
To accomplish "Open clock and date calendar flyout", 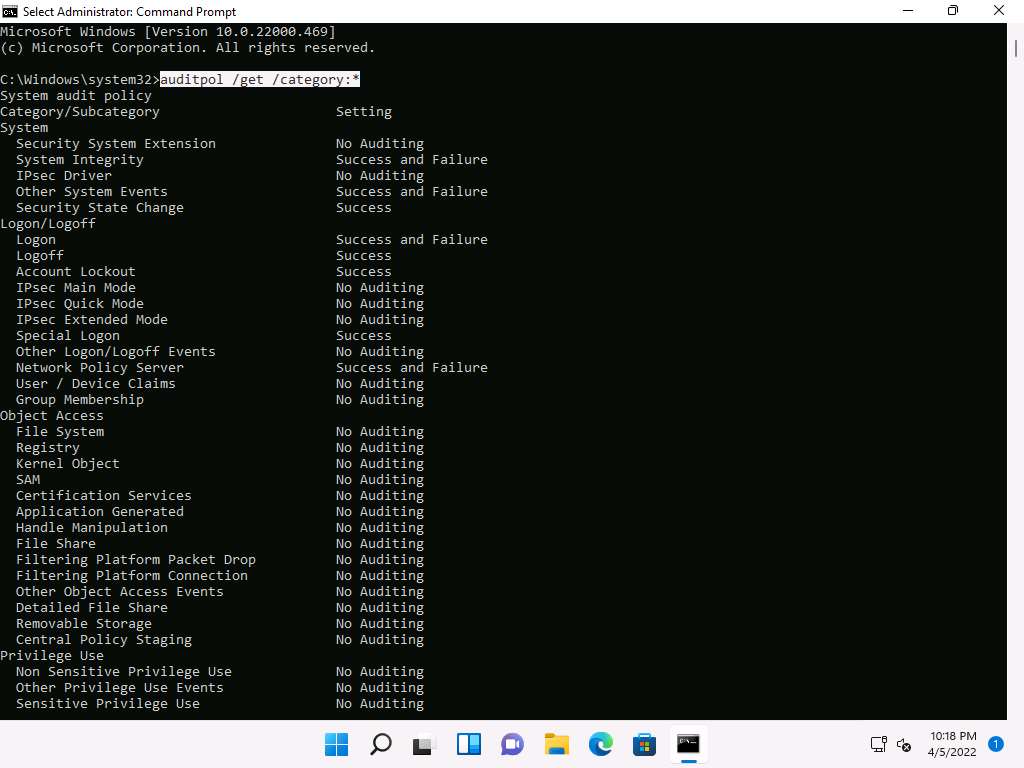I will pyautogui.click(x=952, y=744).
